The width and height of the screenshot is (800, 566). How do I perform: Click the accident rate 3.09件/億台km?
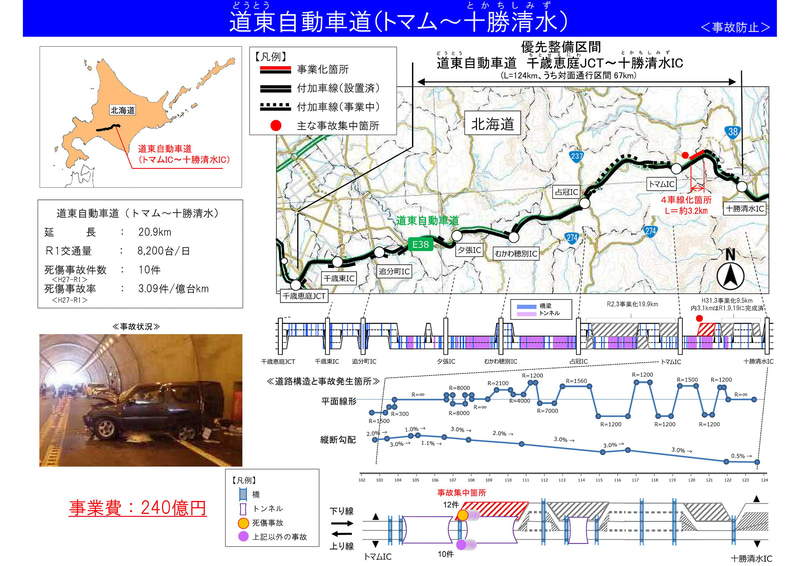(x=173, y=289)
